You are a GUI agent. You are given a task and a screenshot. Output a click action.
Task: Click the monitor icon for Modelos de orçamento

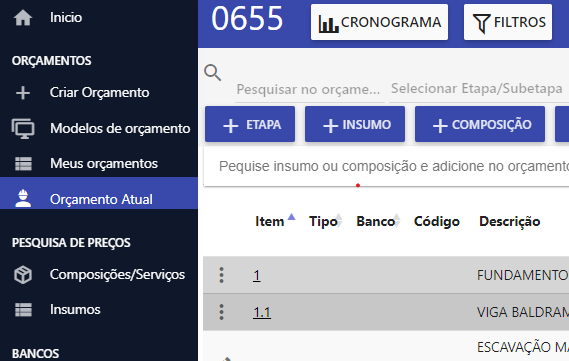[23, 128]
